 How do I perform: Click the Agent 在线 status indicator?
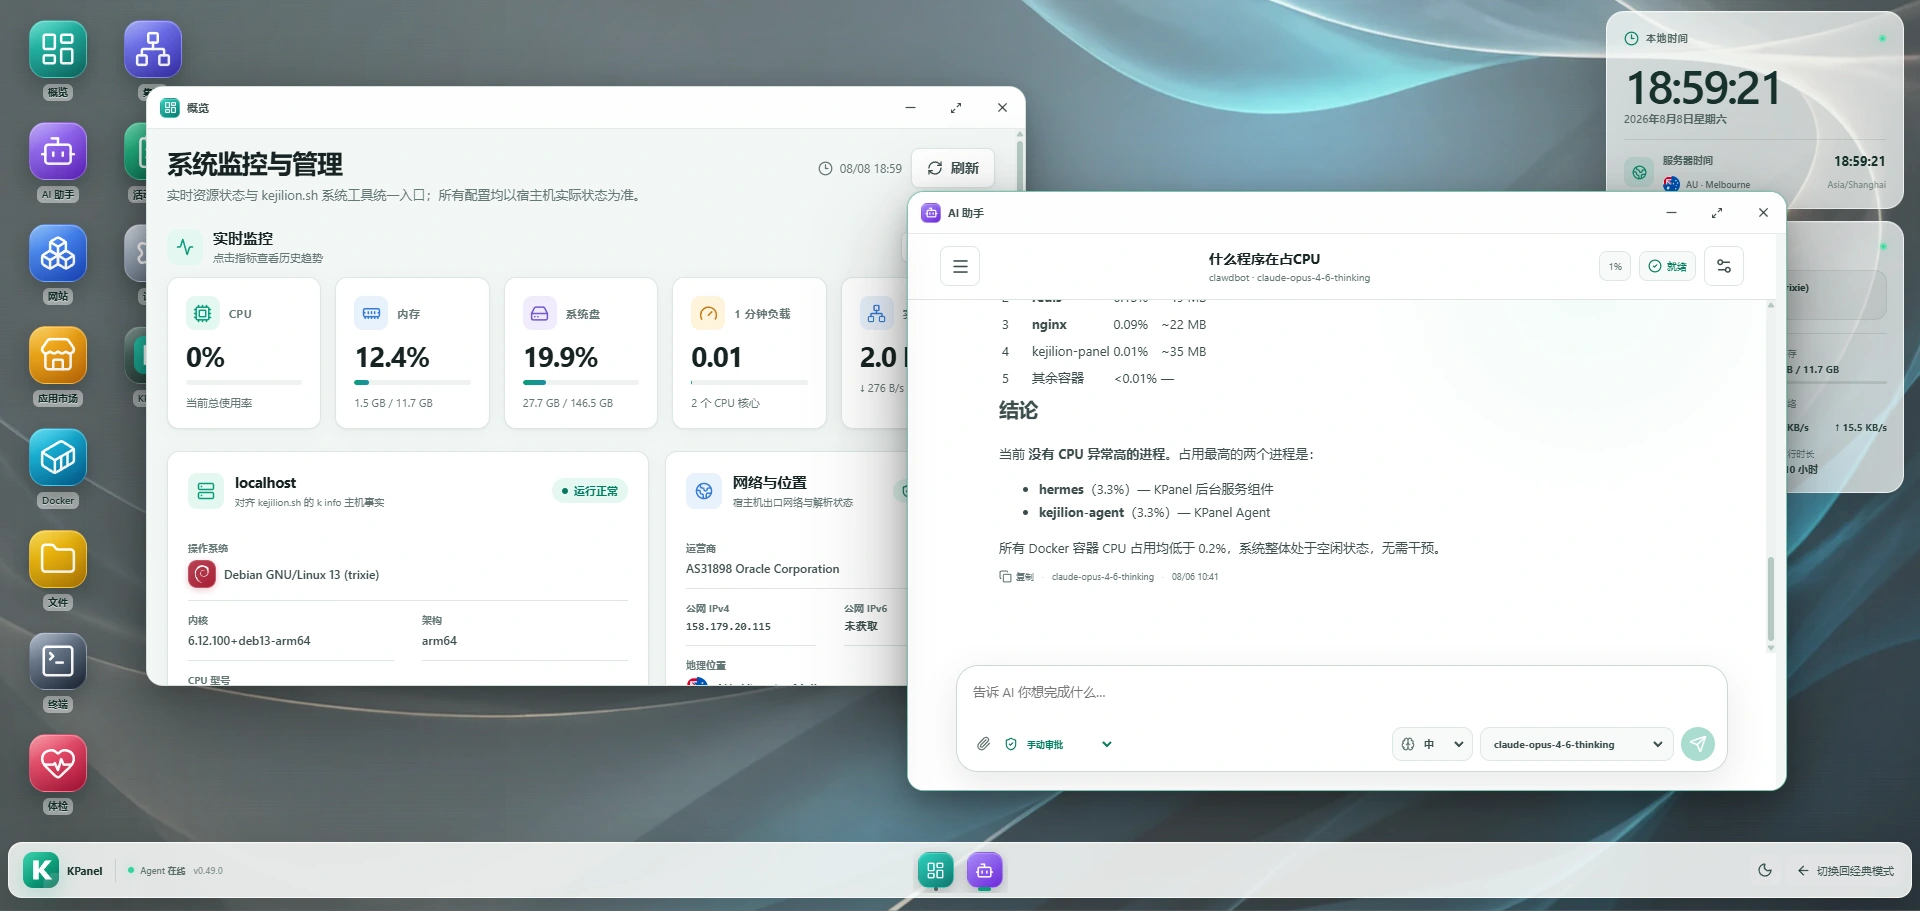click(x=157, y=871)
